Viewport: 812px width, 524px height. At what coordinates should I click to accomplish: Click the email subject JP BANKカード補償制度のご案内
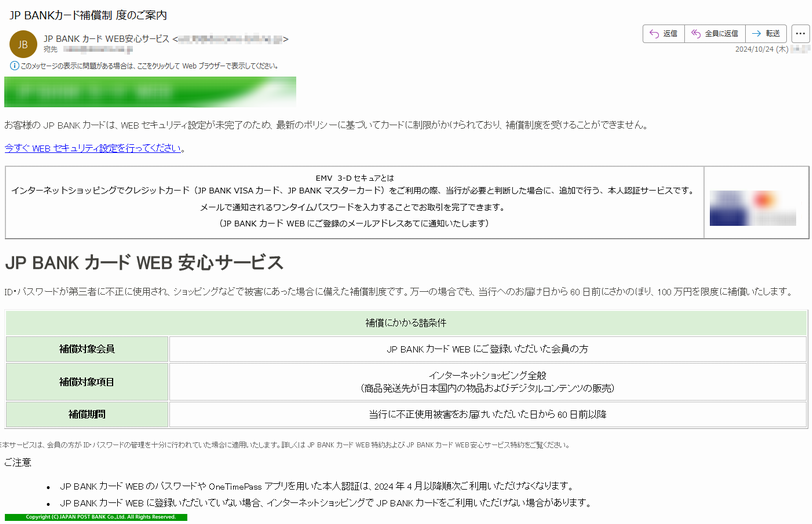point(88,15)
